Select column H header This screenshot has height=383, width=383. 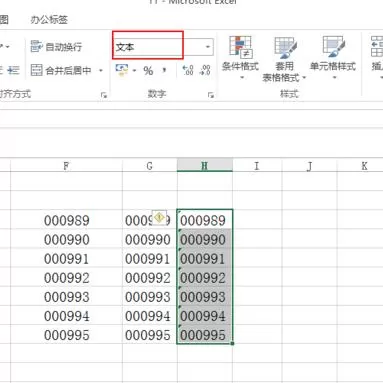[x=205, y=166]
